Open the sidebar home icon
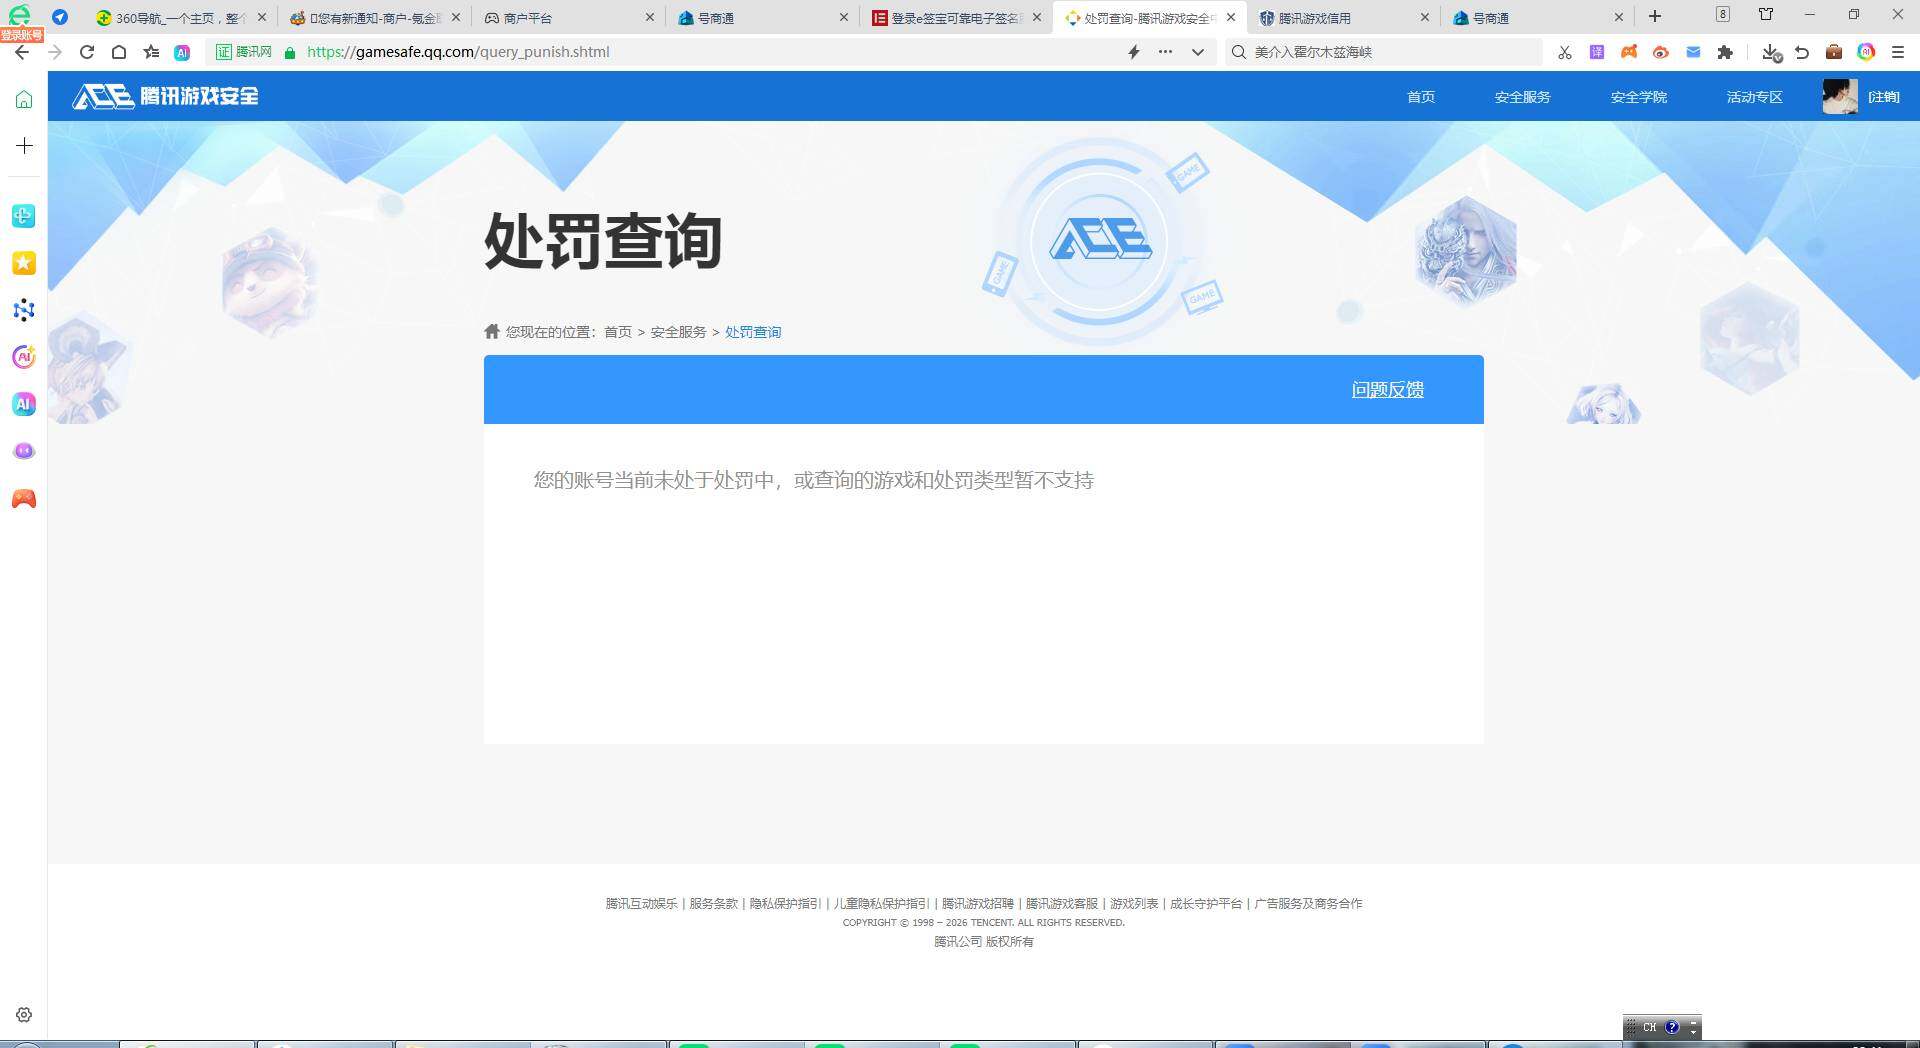Image resolution: width=1920 pixels, height=1048 pixels. (x=24, y=99)
